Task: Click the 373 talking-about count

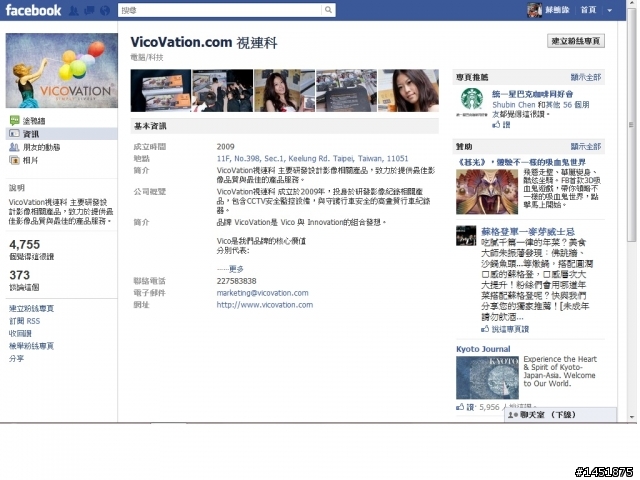Action: click(x=20, y=275)
